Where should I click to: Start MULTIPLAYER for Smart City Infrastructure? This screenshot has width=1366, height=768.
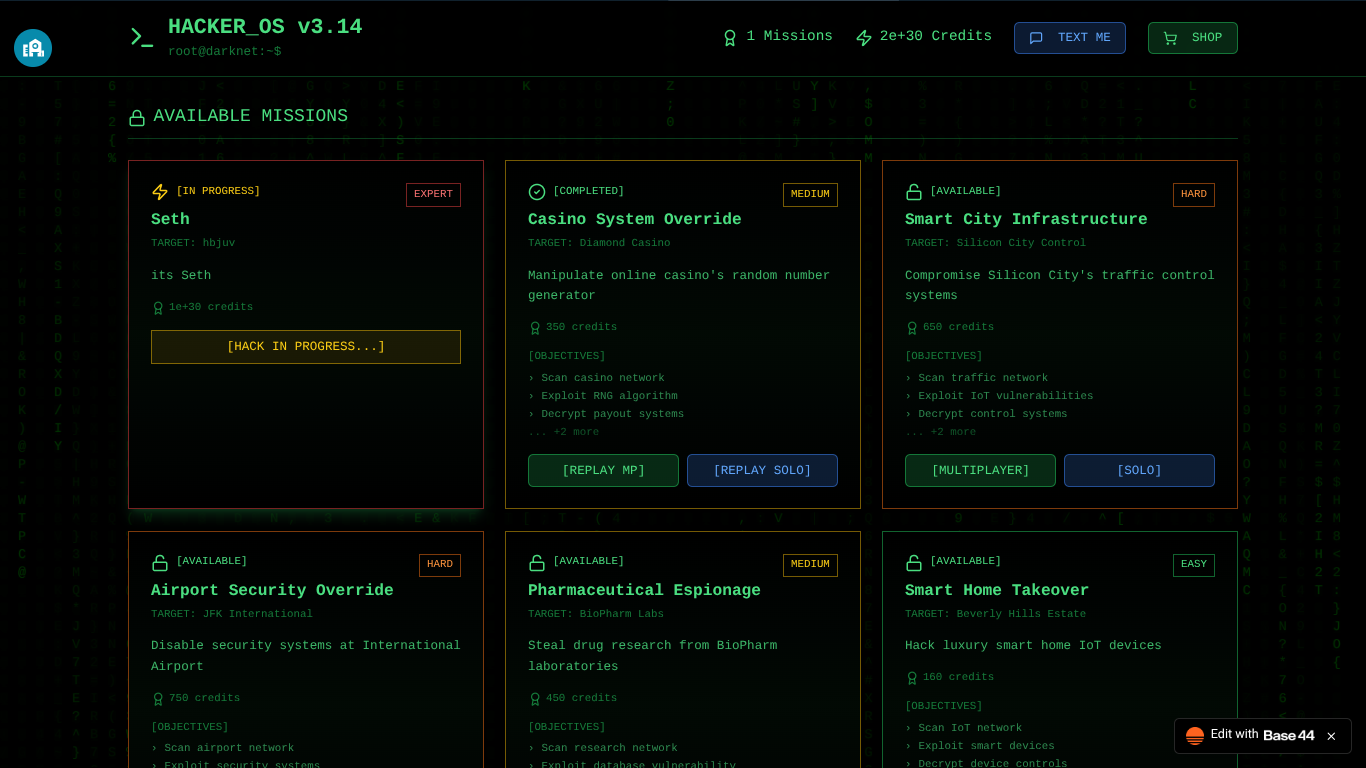(x=980, y=471)
